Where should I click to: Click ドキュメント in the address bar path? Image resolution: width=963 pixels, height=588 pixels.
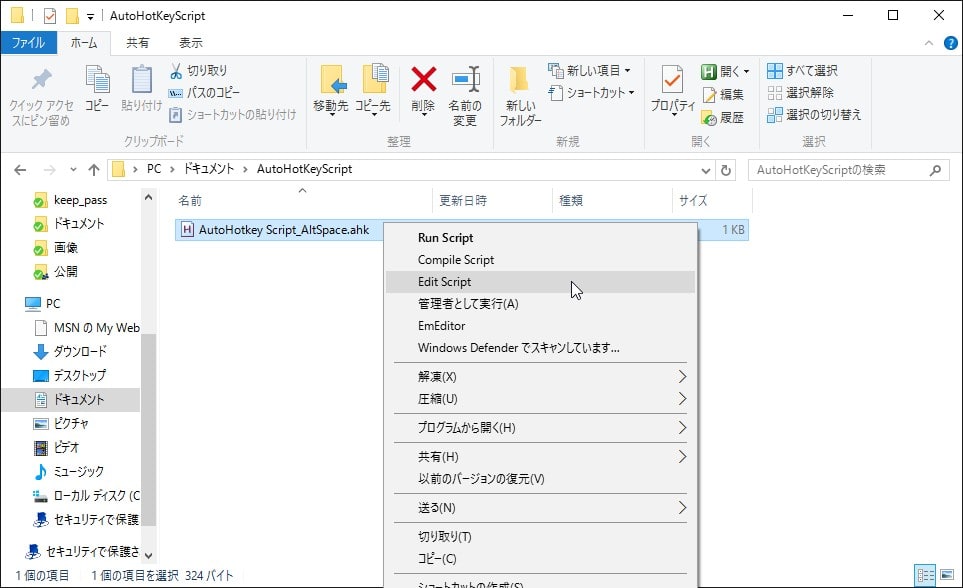point(209,169)
